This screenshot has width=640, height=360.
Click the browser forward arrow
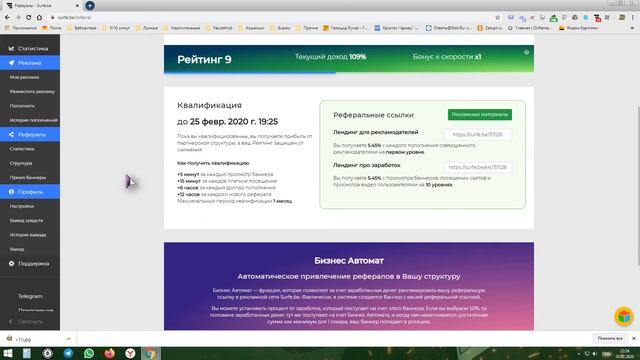(x=18, y=18)
